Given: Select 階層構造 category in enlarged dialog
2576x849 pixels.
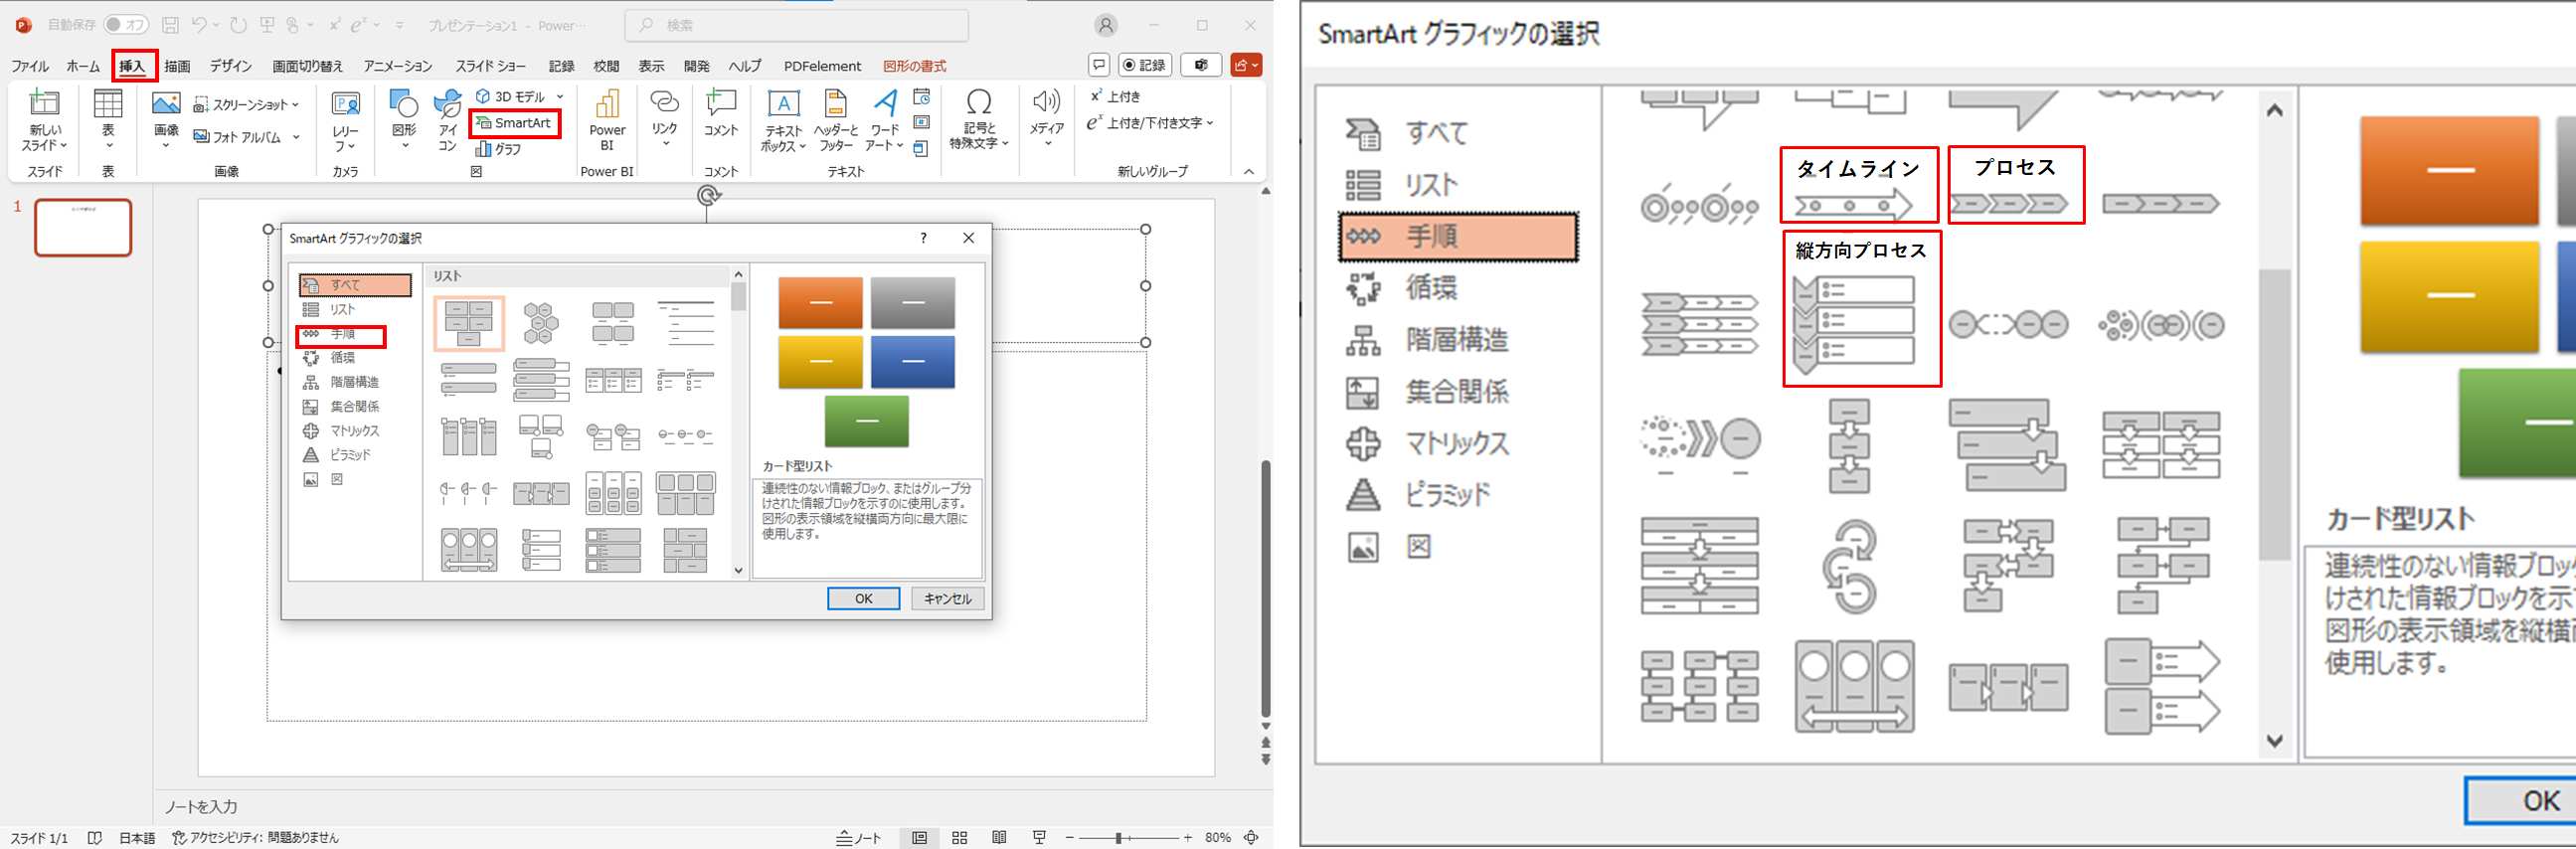Looking at the screenshot, I should click(1457, 340).
